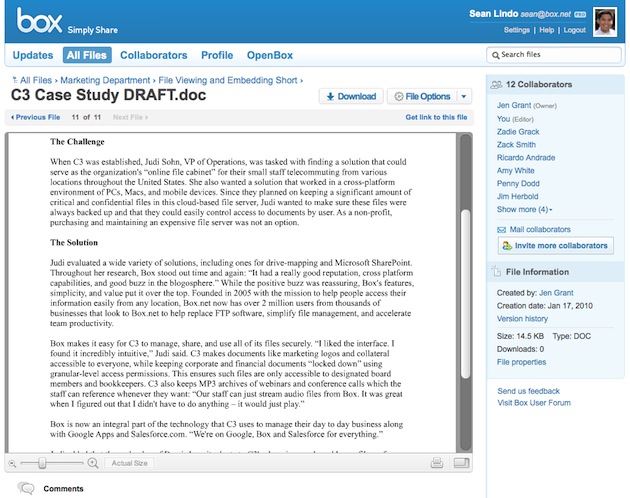Image resolution: width=630 pixels, height=498 pixels.
Task: Open Version history link
Action: tap(522, 318)
